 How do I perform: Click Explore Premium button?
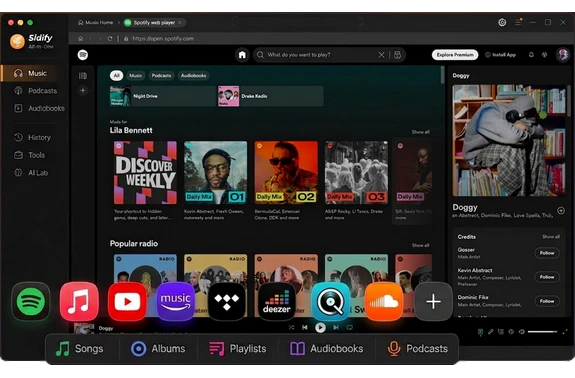tap(455, 55)
